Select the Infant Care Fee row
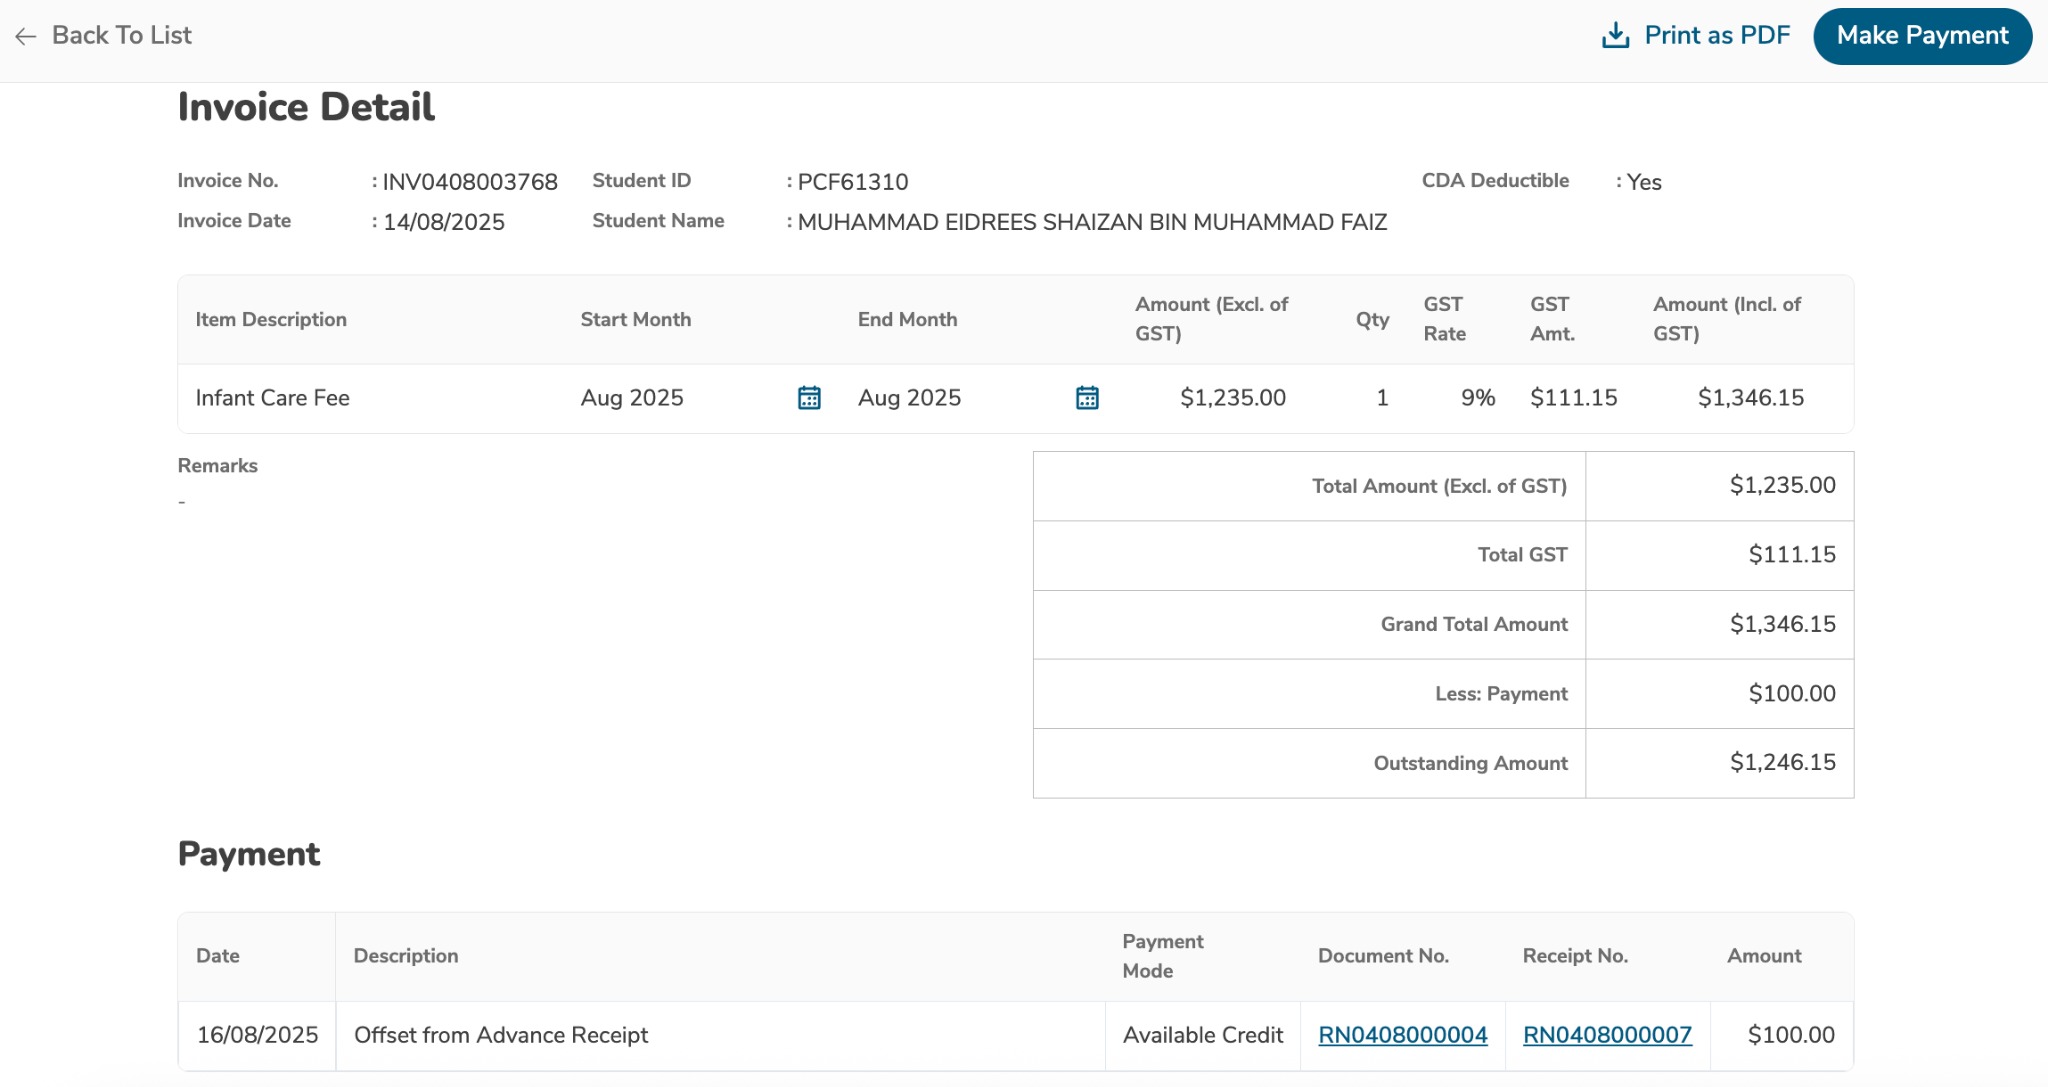 click(272, 398)
